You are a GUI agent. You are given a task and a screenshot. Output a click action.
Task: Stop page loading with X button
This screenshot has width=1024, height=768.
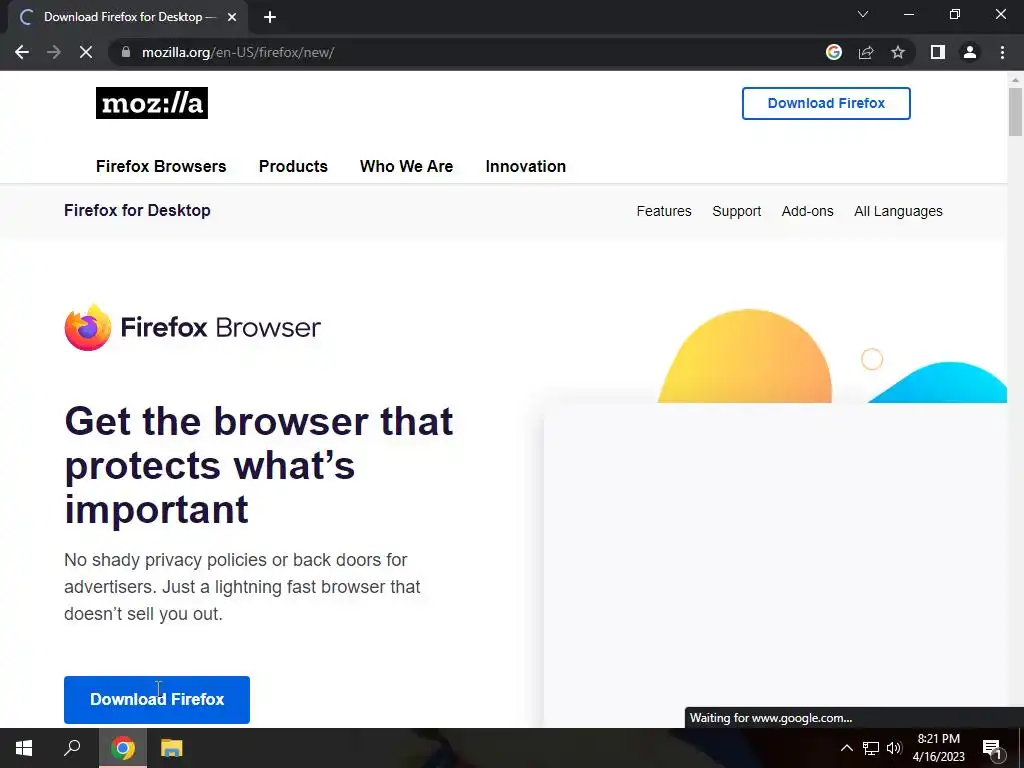(86, 52)
